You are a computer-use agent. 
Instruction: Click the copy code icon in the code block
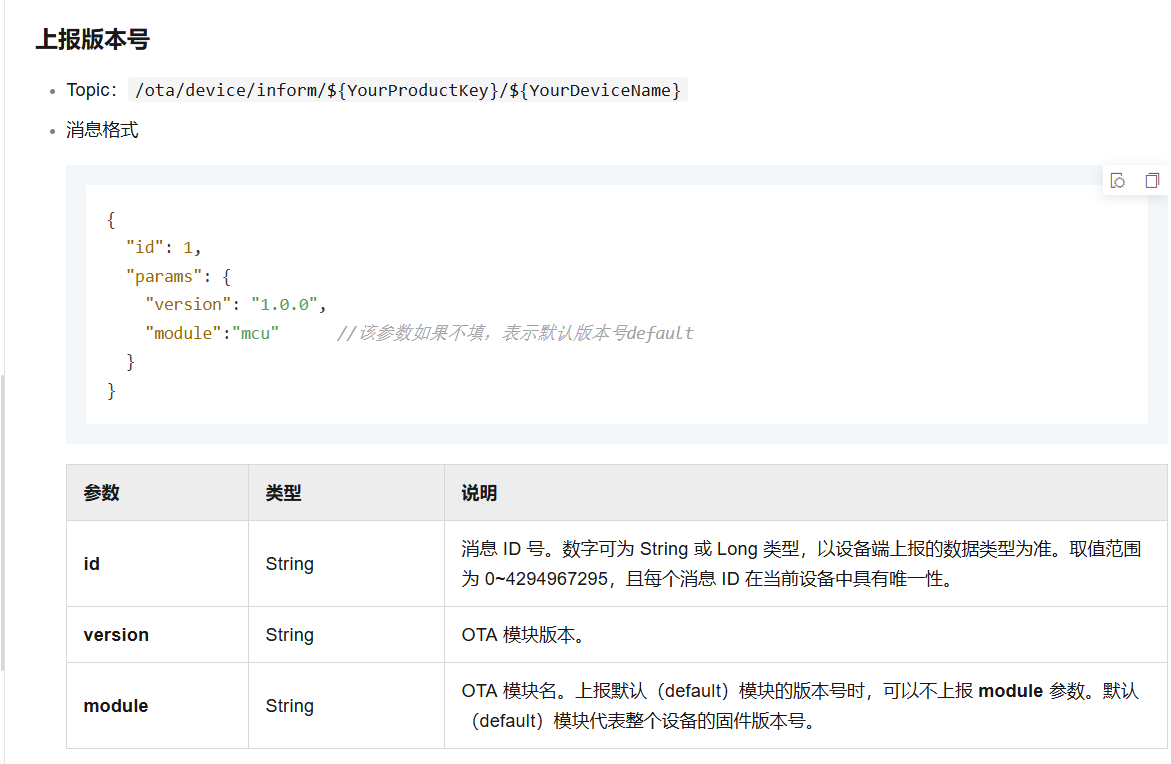click(1152, 181)
